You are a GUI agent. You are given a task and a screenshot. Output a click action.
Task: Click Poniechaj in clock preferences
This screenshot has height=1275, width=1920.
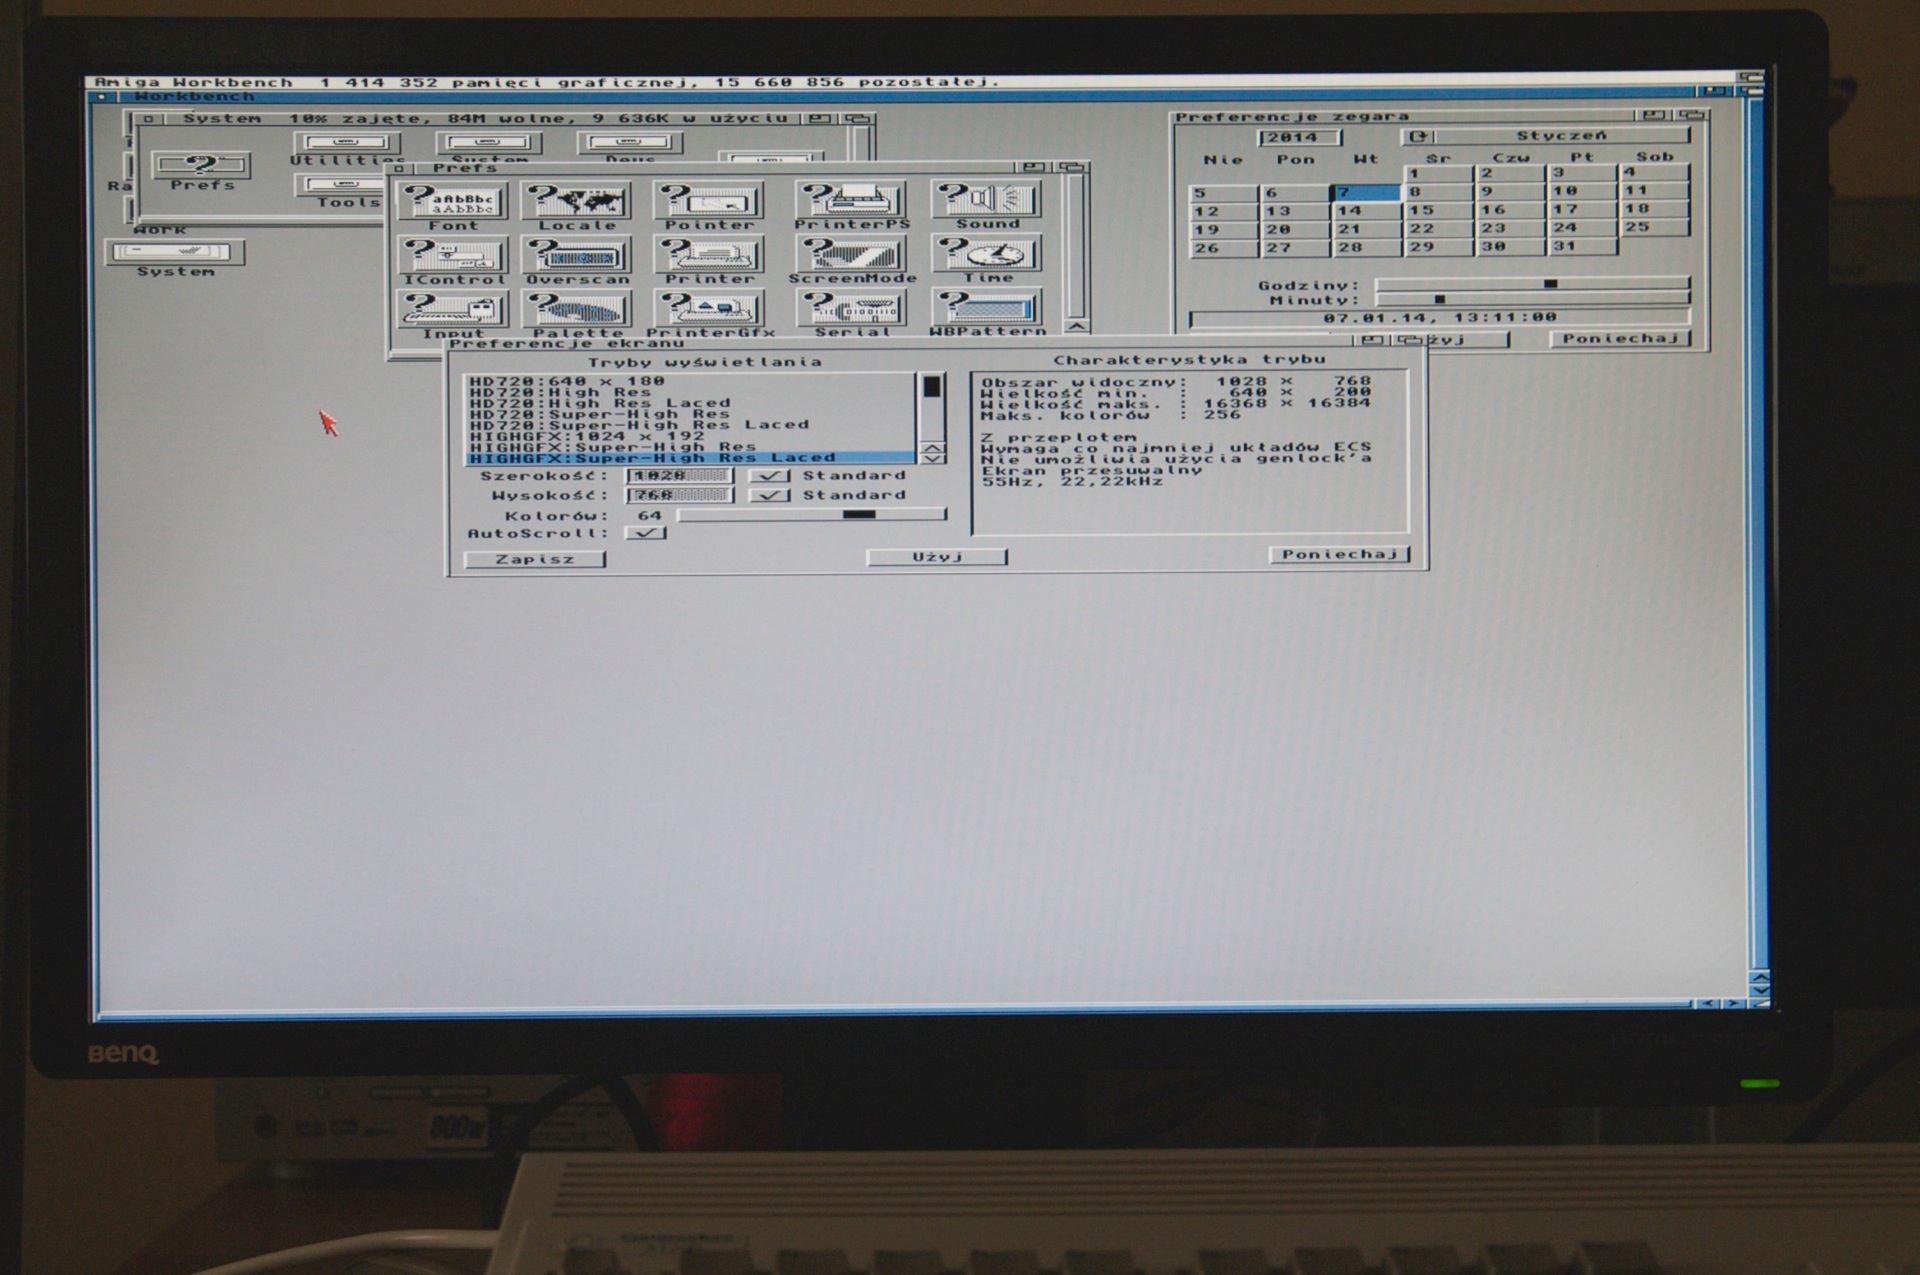1620,338
